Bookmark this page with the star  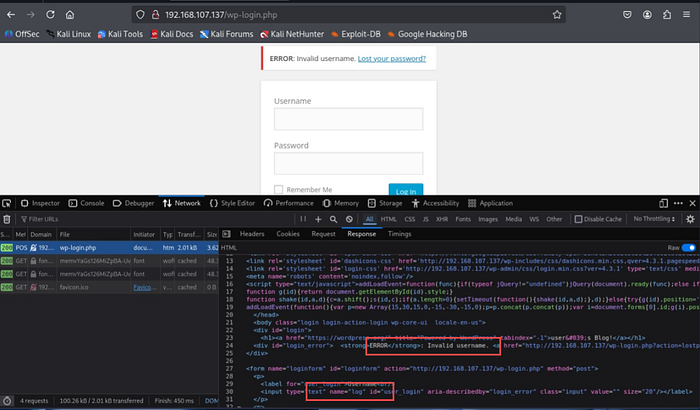[557, 15]
